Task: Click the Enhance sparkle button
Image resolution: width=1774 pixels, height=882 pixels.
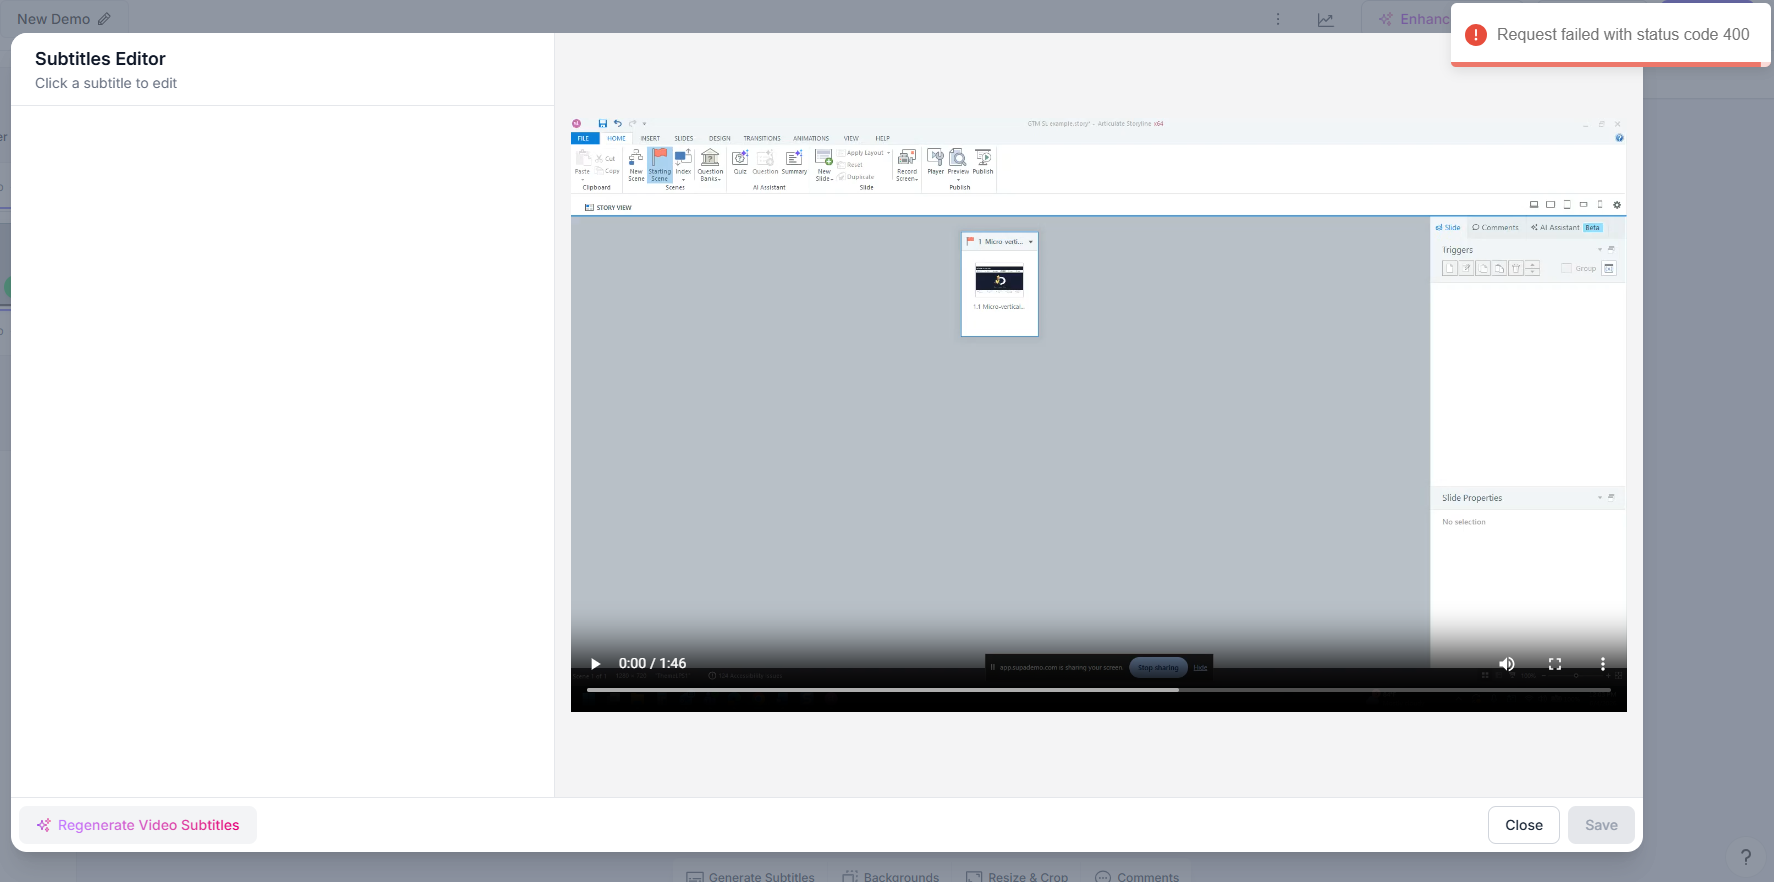Action: (1412, 19)
